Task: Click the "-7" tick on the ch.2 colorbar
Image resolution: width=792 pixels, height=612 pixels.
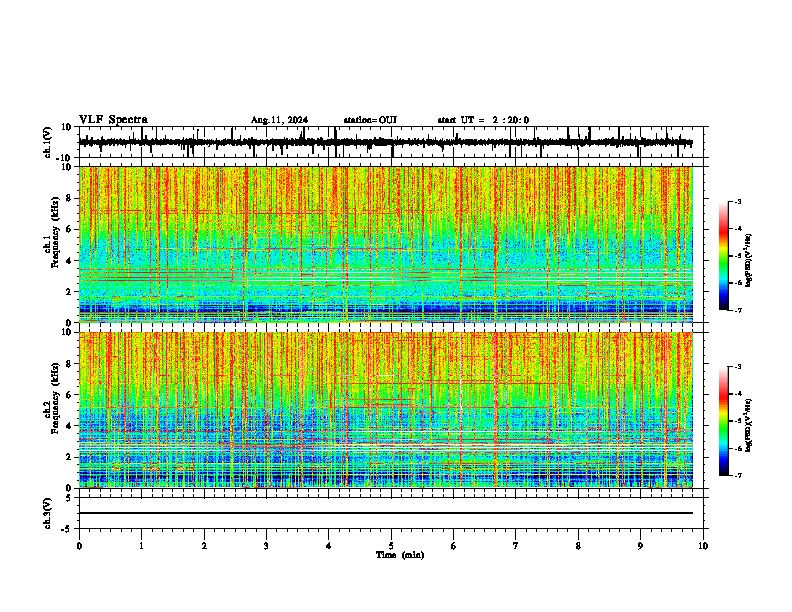Action: click(x=737, y=475)
